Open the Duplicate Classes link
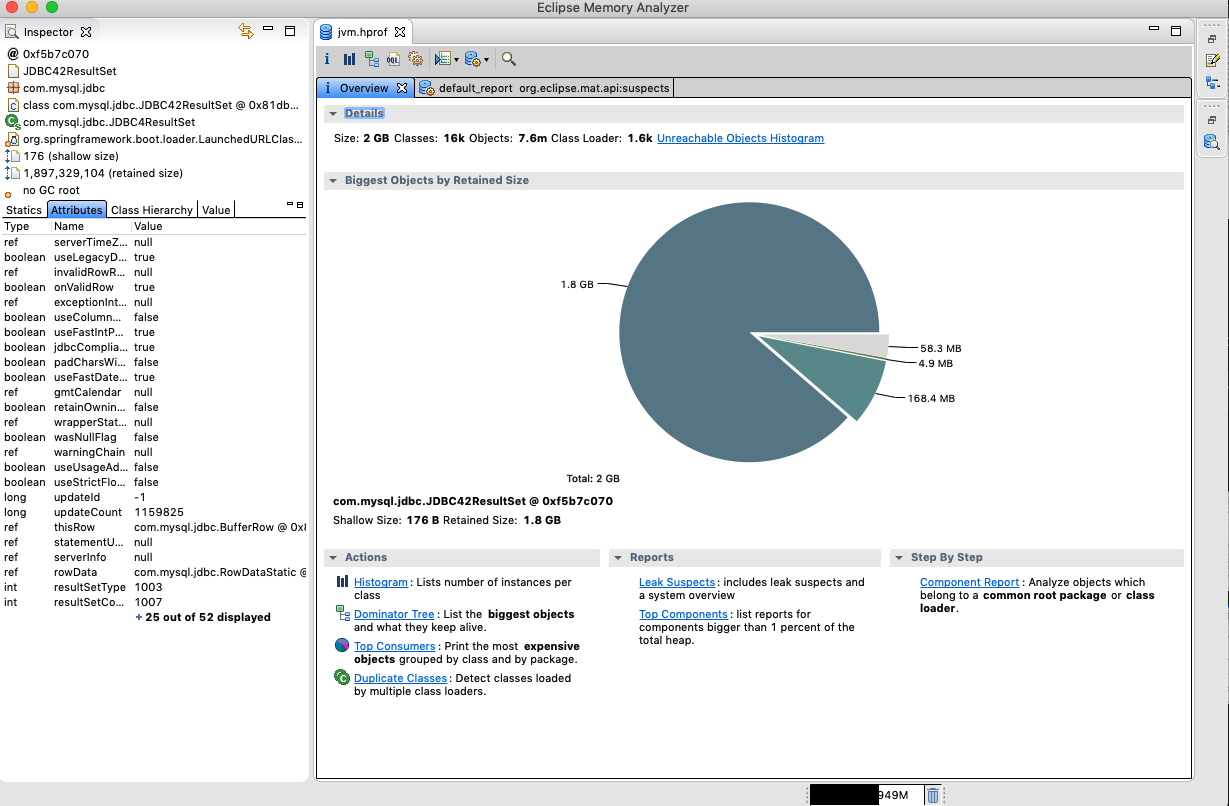Image resolution: width=1229 pixels, height=806 pixels. 400,678
